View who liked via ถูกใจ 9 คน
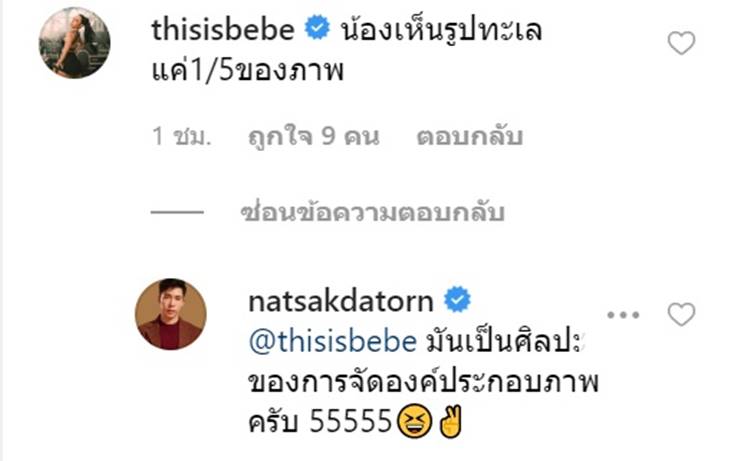 (313, 136)
